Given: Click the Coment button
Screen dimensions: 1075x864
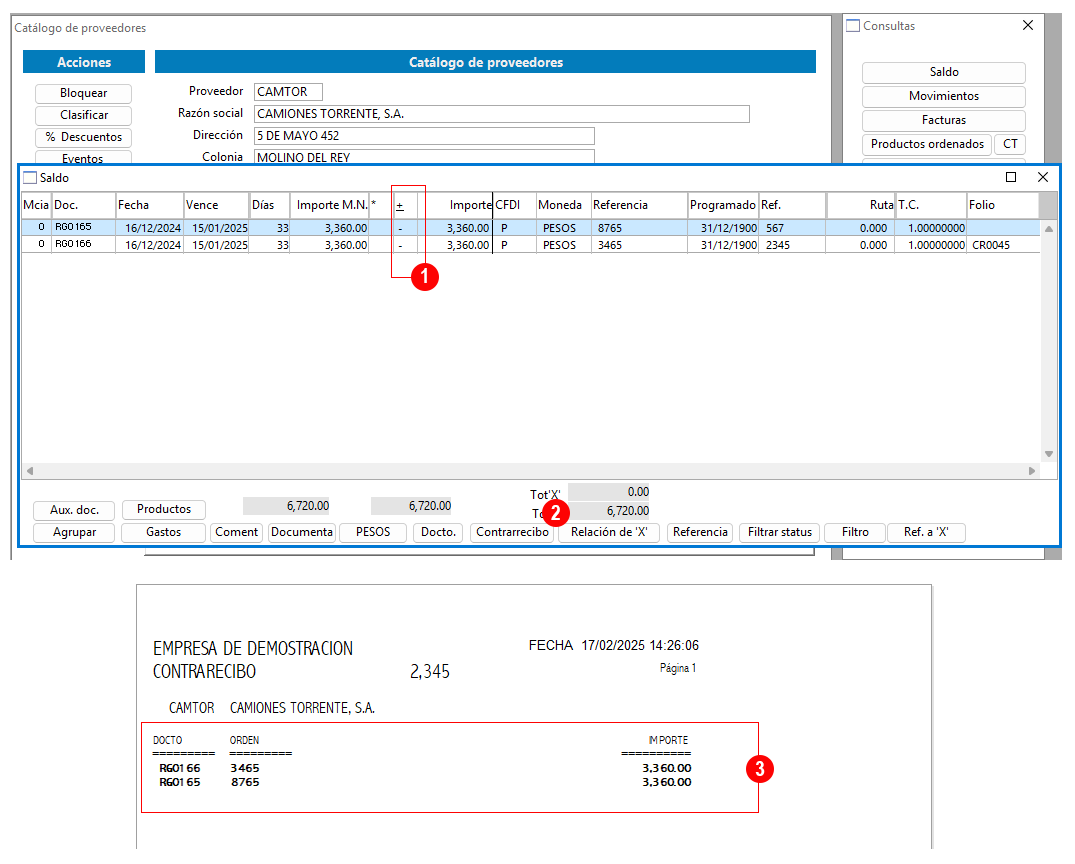Looking at the screenshot, I should [x=237, y=533].
